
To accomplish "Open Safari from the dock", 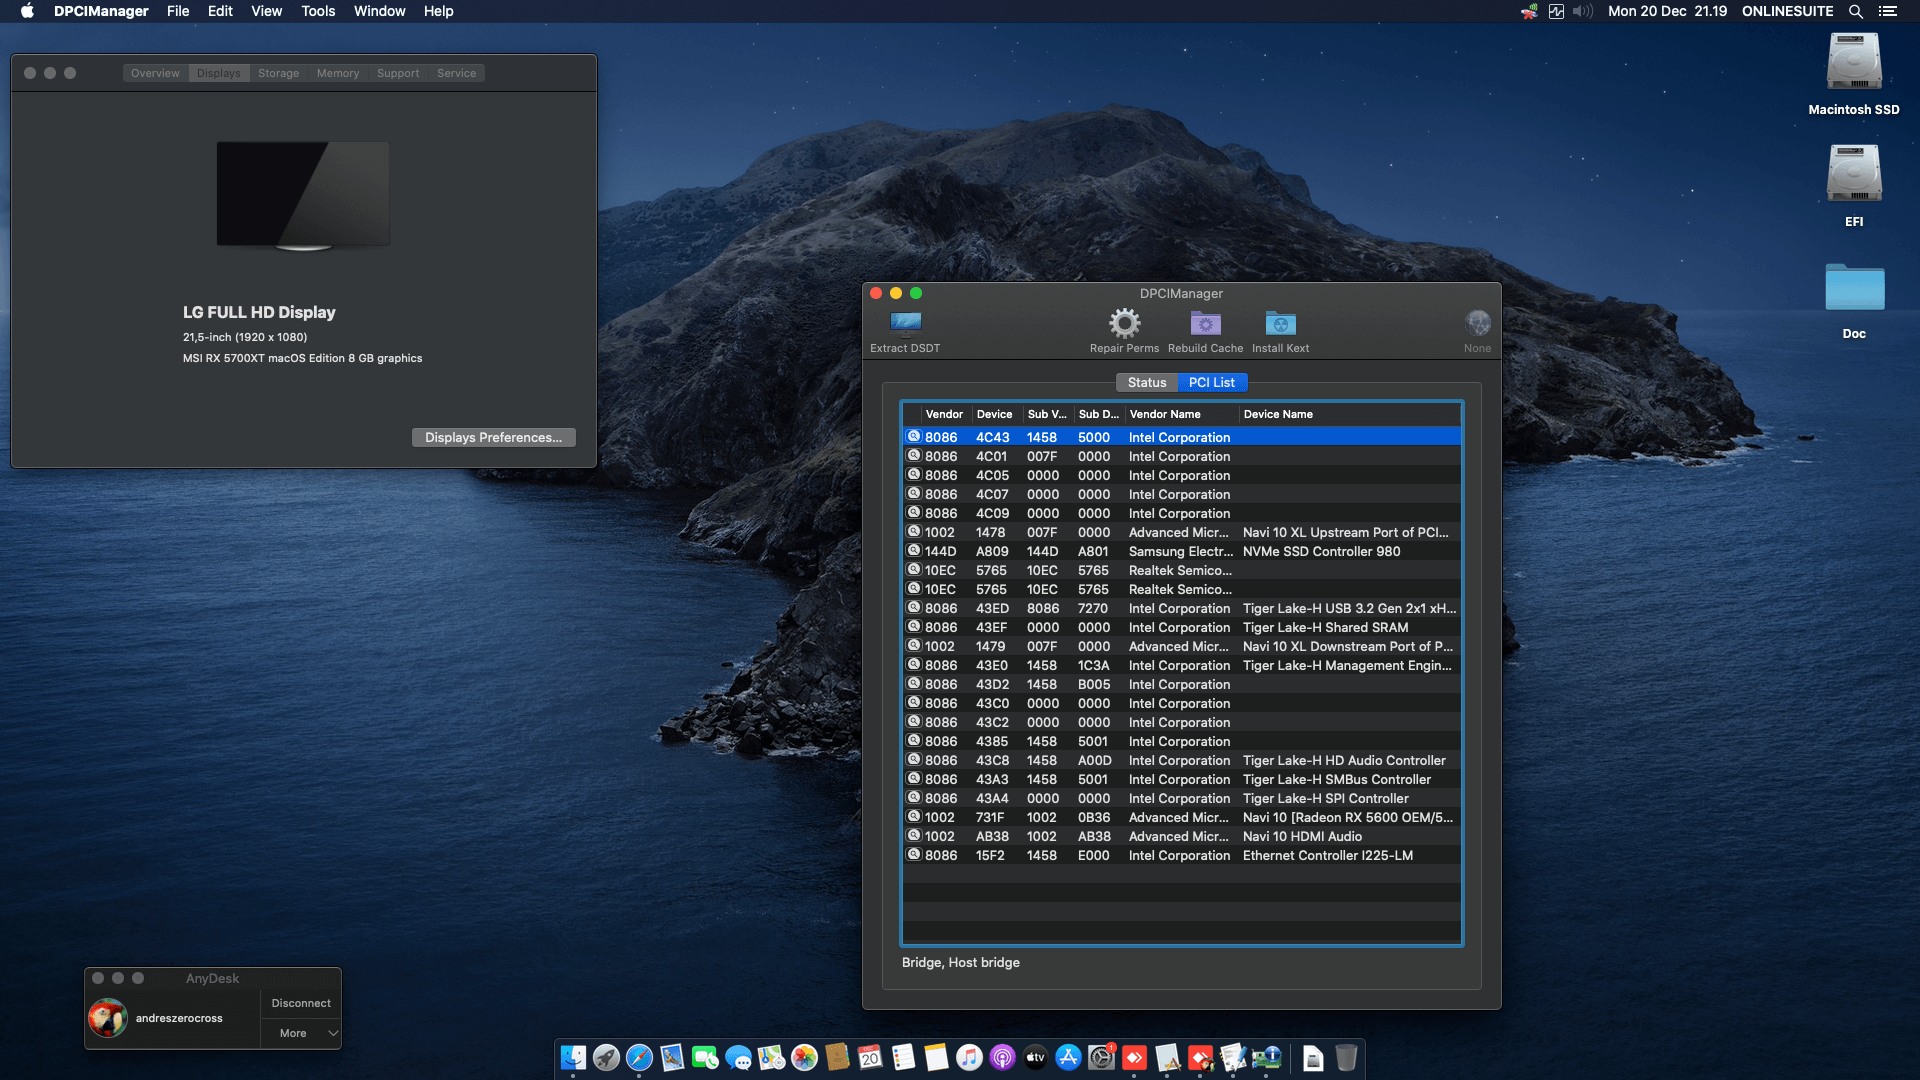I will 639,1057.
